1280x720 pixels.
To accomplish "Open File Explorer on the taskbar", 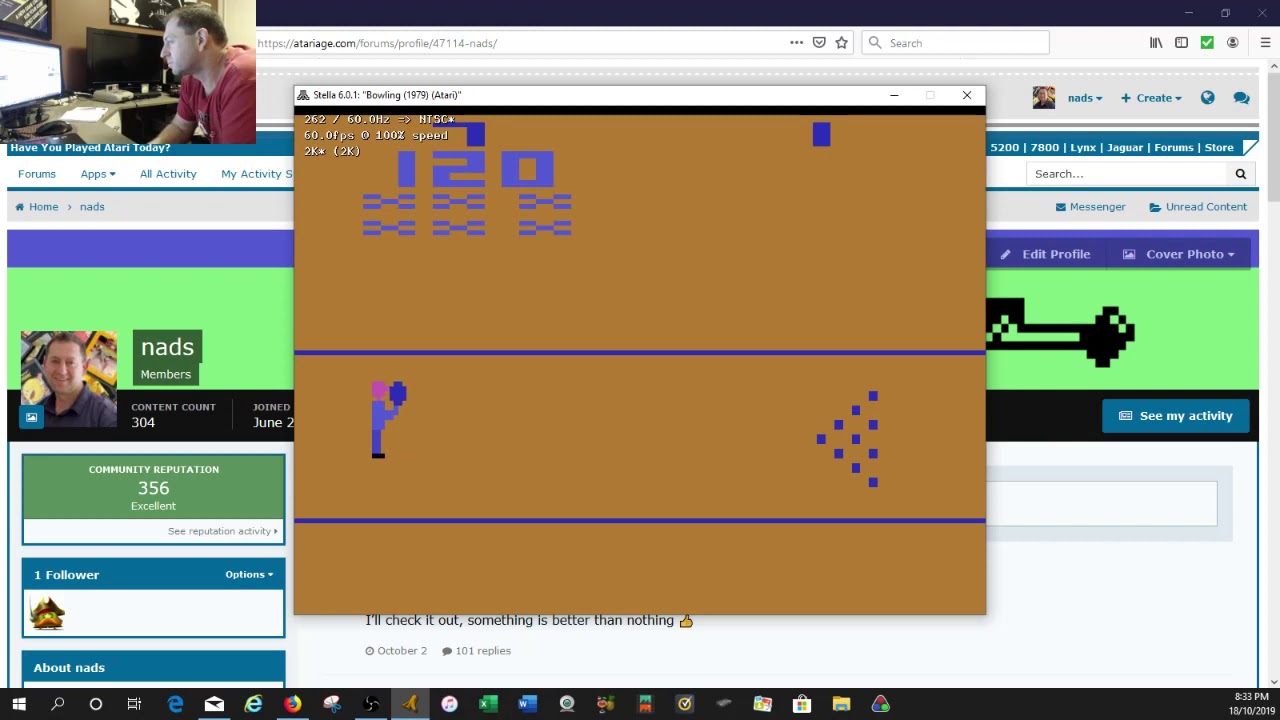I will [x=841, y=704].
